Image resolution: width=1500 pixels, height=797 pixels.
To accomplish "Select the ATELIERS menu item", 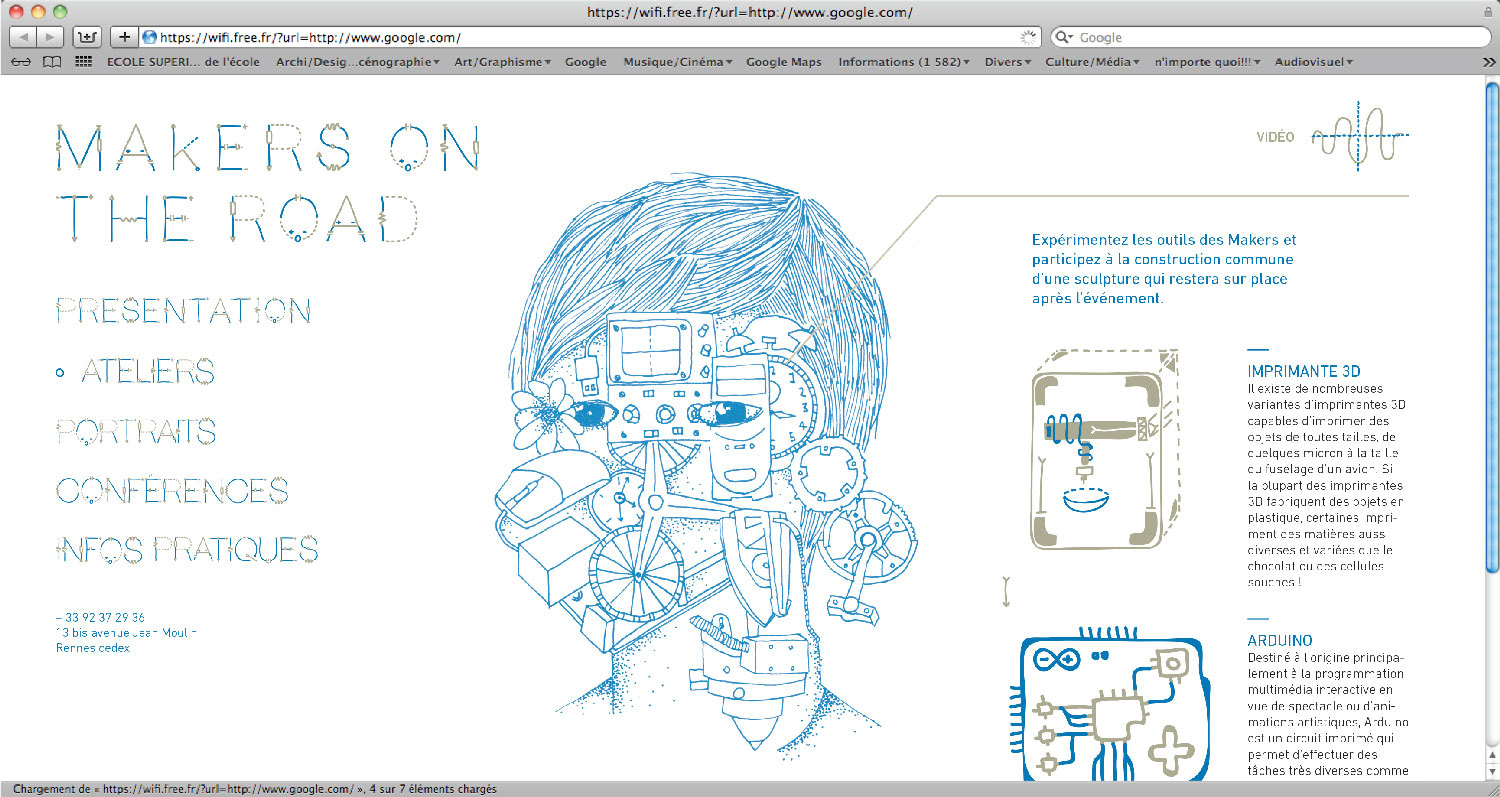I will 147,372.
